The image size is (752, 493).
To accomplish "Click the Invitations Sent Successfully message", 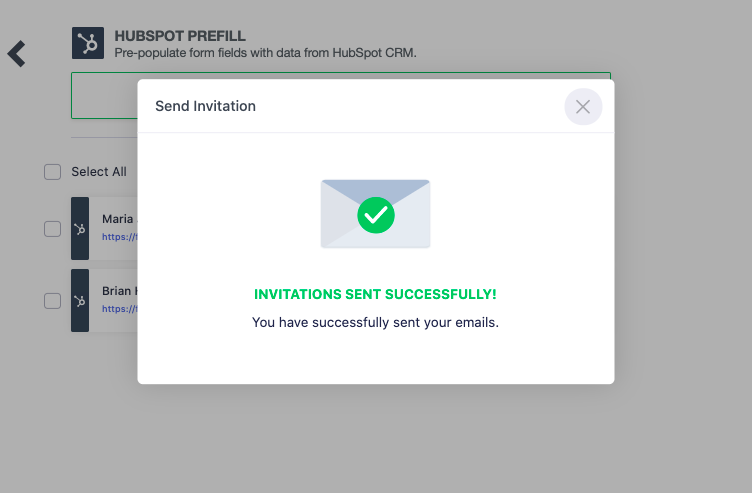I will [x=375, y=295].
